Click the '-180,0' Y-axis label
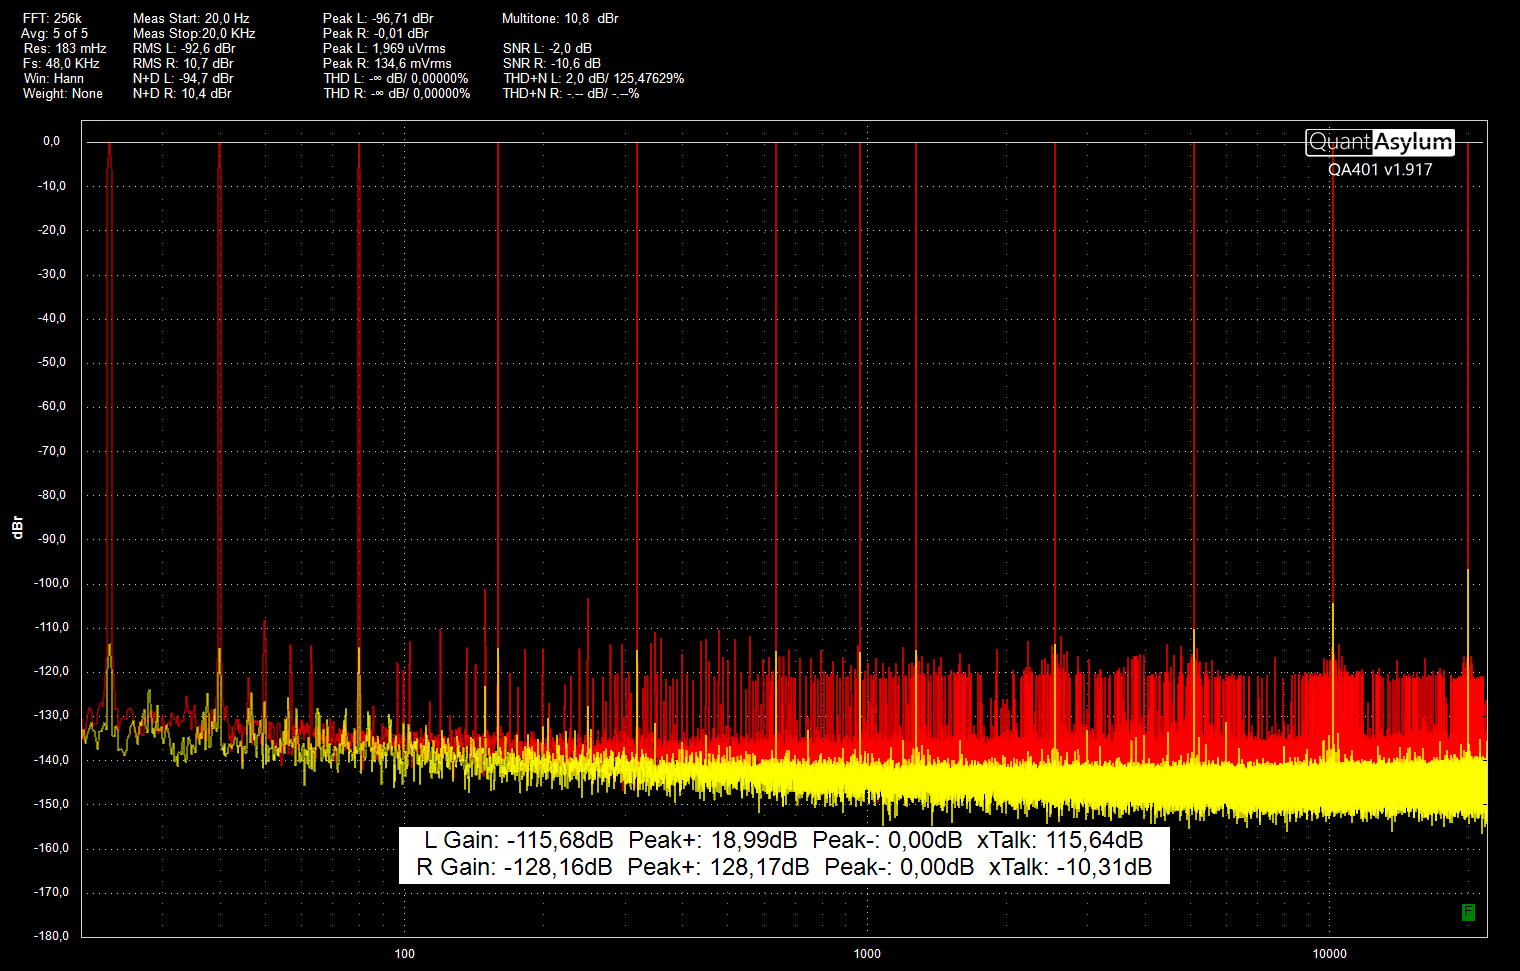 [52, 936]
